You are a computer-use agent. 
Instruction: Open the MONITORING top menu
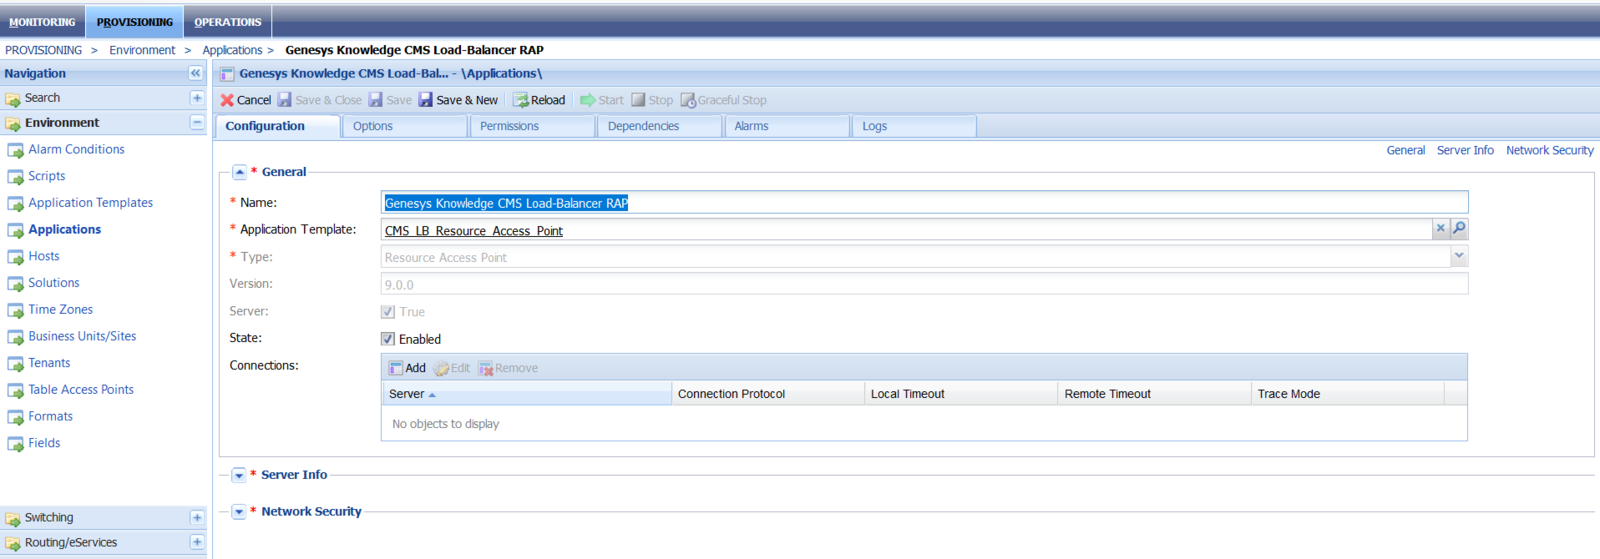(x=42, y=22)
